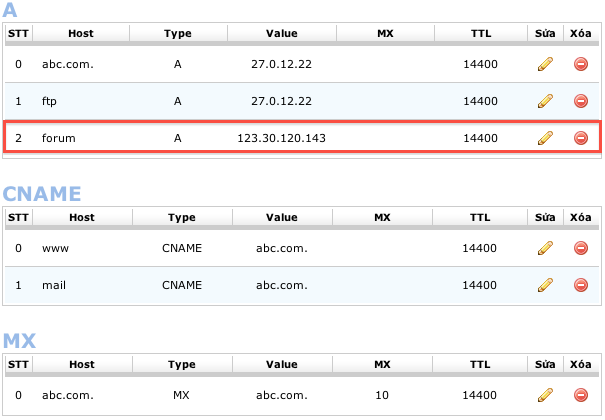Edit the highlighted forum record
The image size is (605, 420).
tap(545, 137)
